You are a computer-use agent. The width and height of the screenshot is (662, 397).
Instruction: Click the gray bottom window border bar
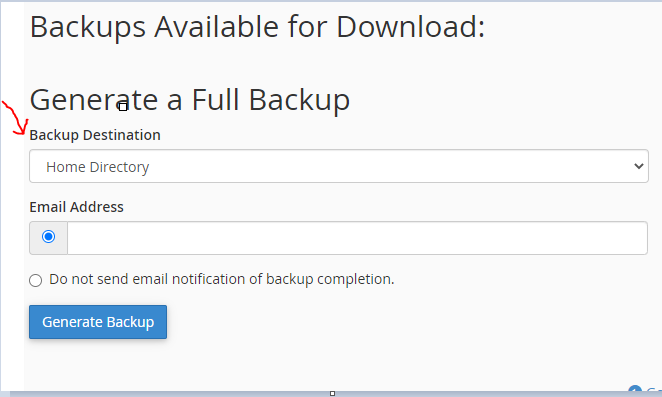331,394
